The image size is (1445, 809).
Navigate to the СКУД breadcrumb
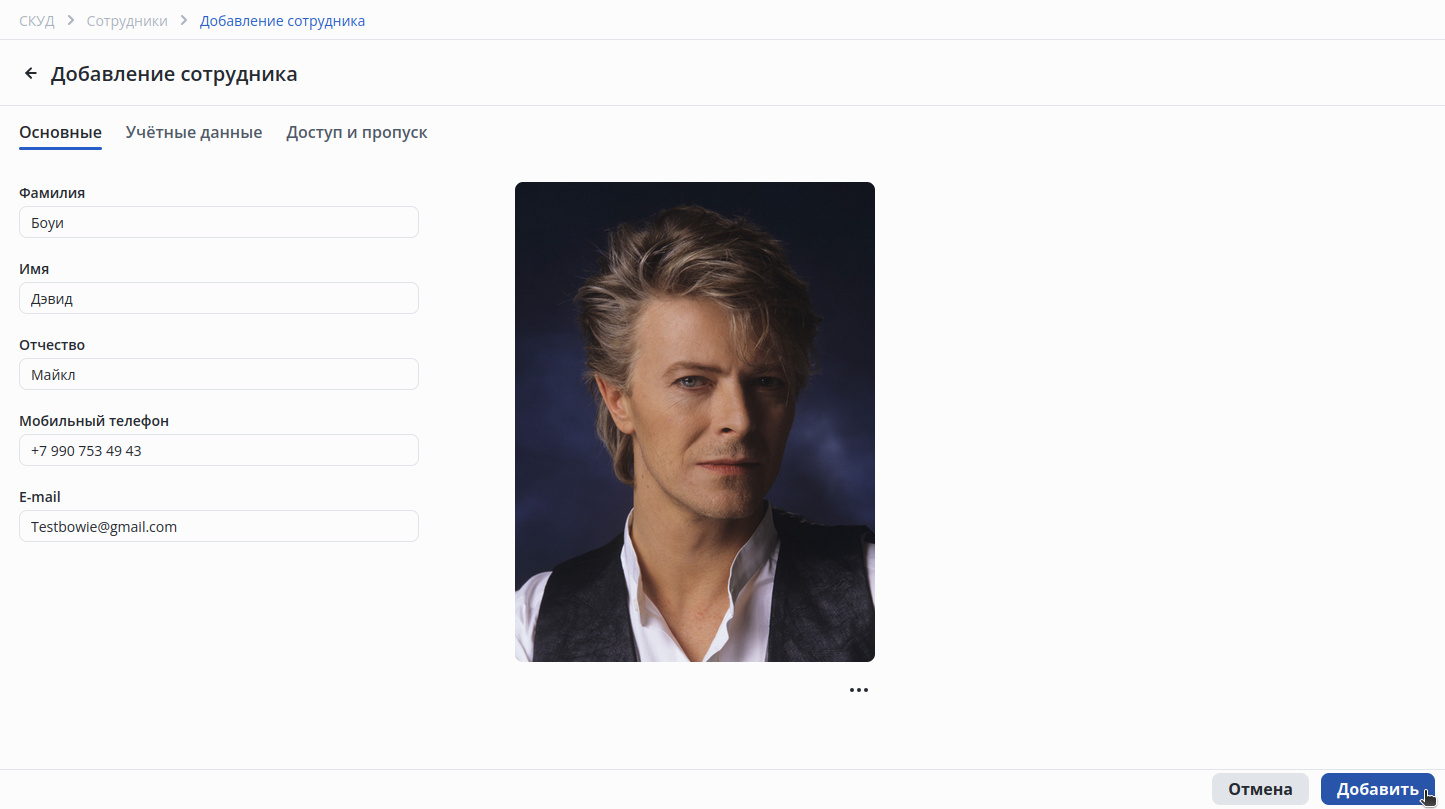(x=37, y=20)
